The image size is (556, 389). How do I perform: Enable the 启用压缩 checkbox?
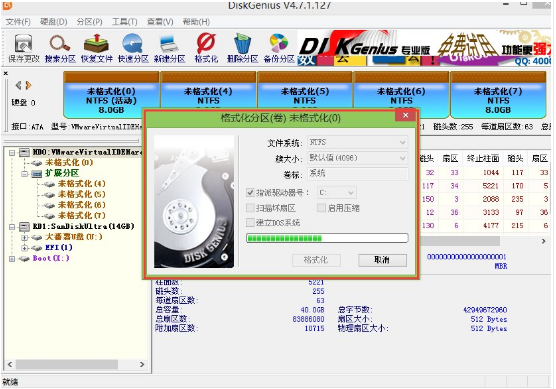[321, 208]
